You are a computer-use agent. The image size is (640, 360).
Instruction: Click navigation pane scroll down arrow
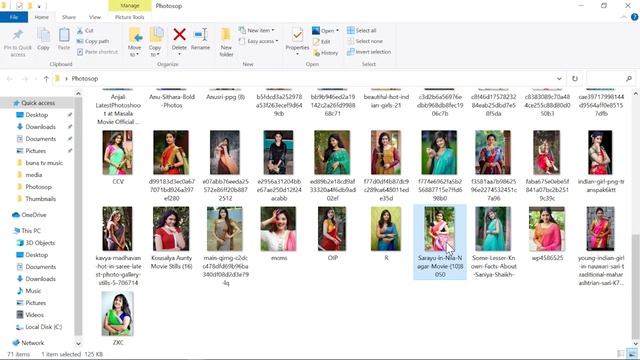[x=78, y=344]
